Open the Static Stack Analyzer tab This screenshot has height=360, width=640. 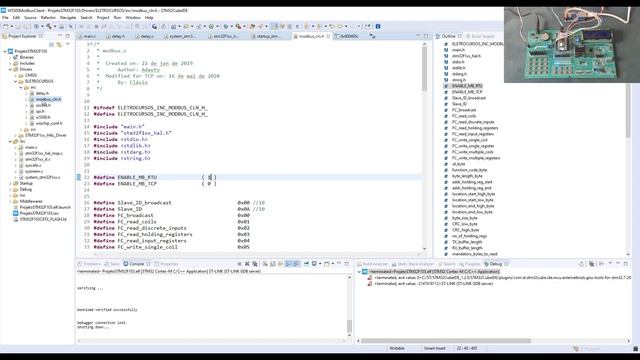413,264
